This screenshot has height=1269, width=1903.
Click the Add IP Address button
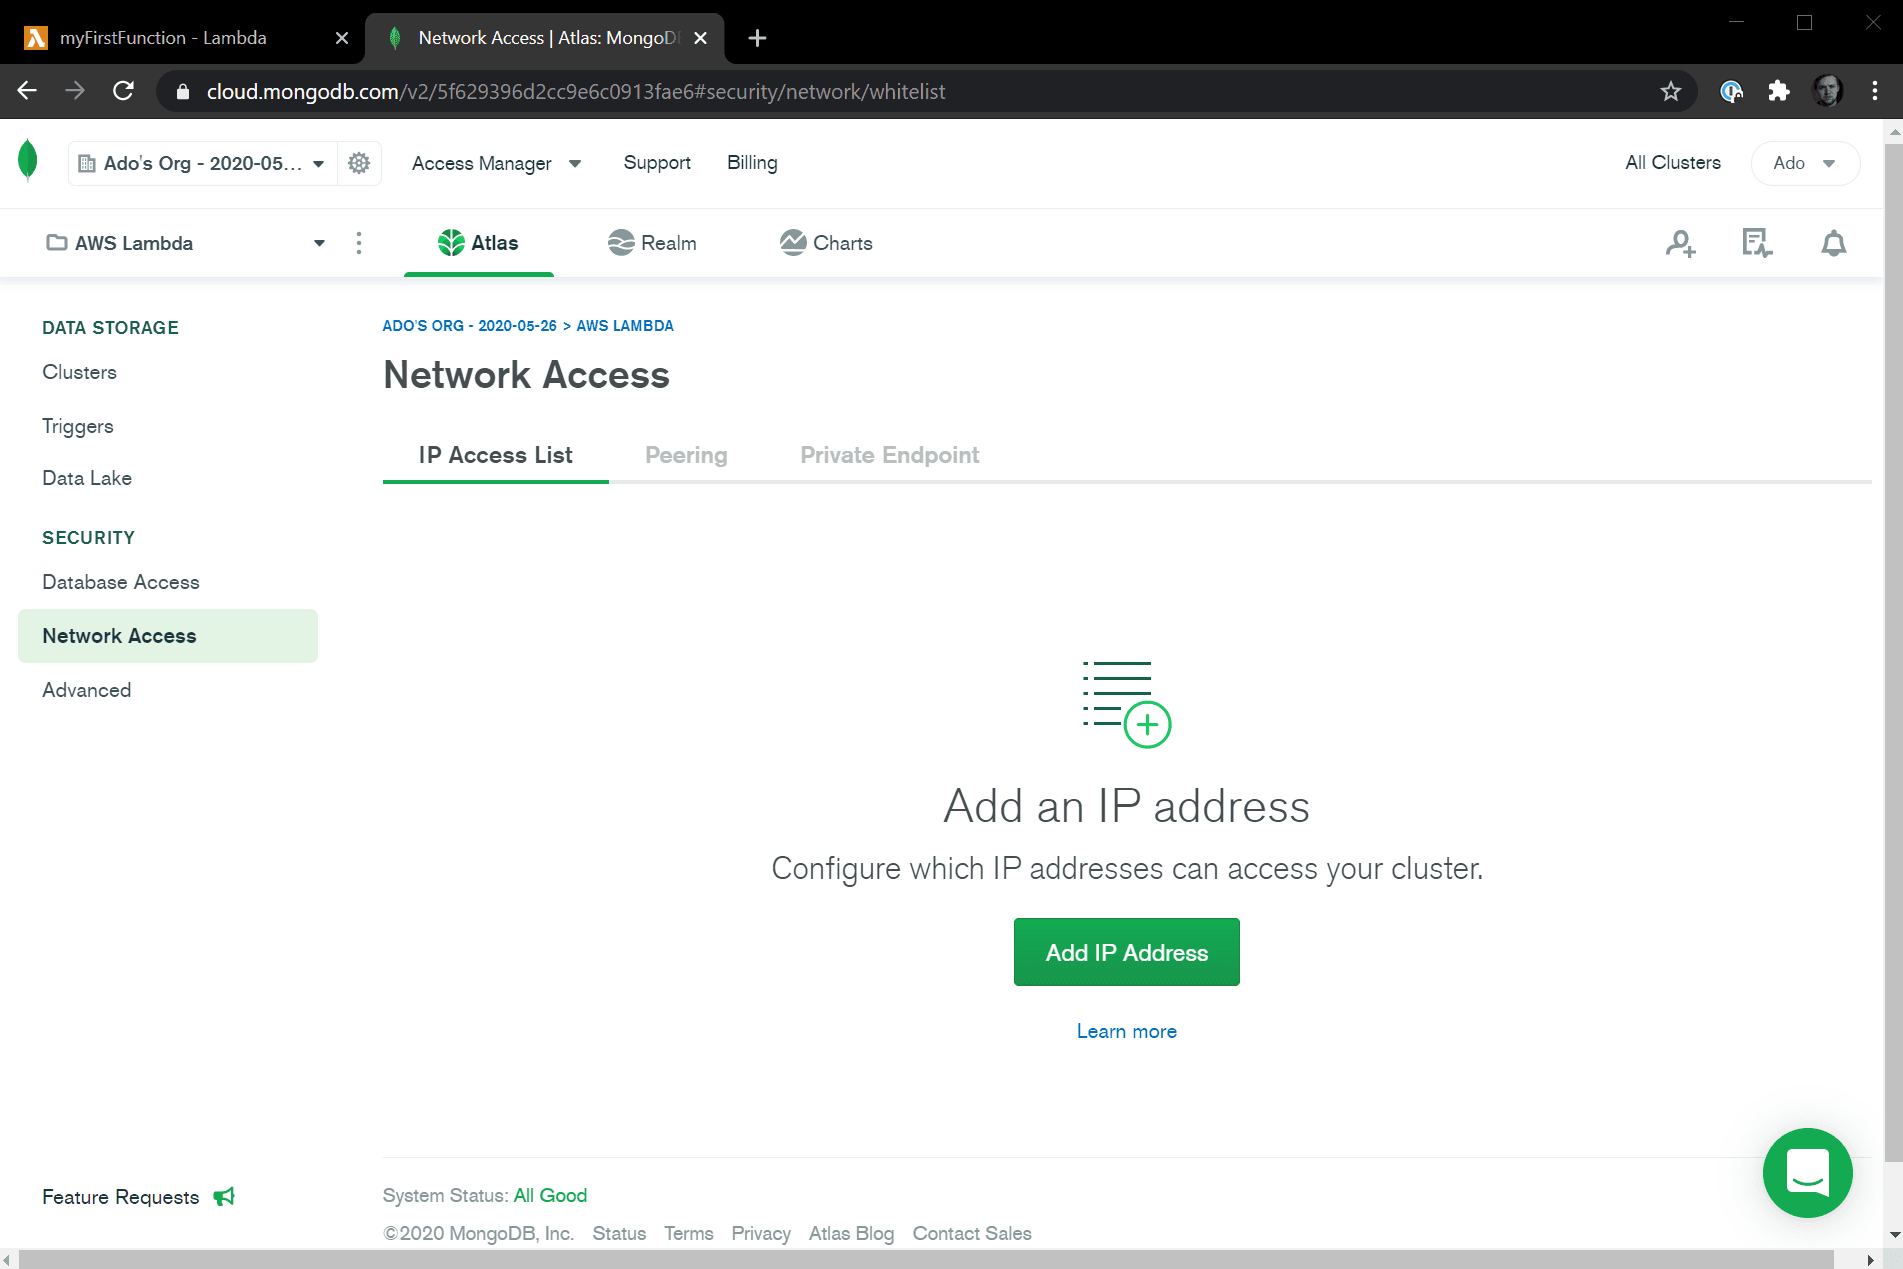tap(1126, 952)
